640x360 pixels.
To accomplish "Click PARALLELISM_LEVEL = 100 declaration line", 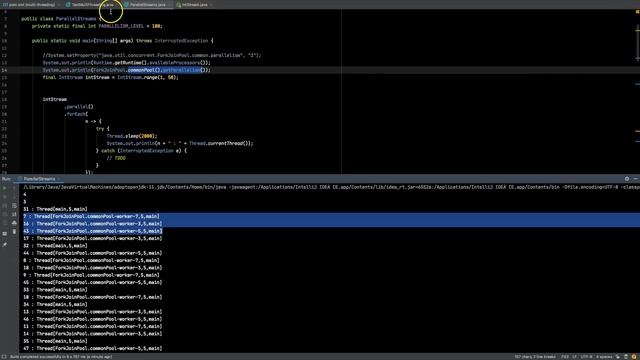I will 97,26.
